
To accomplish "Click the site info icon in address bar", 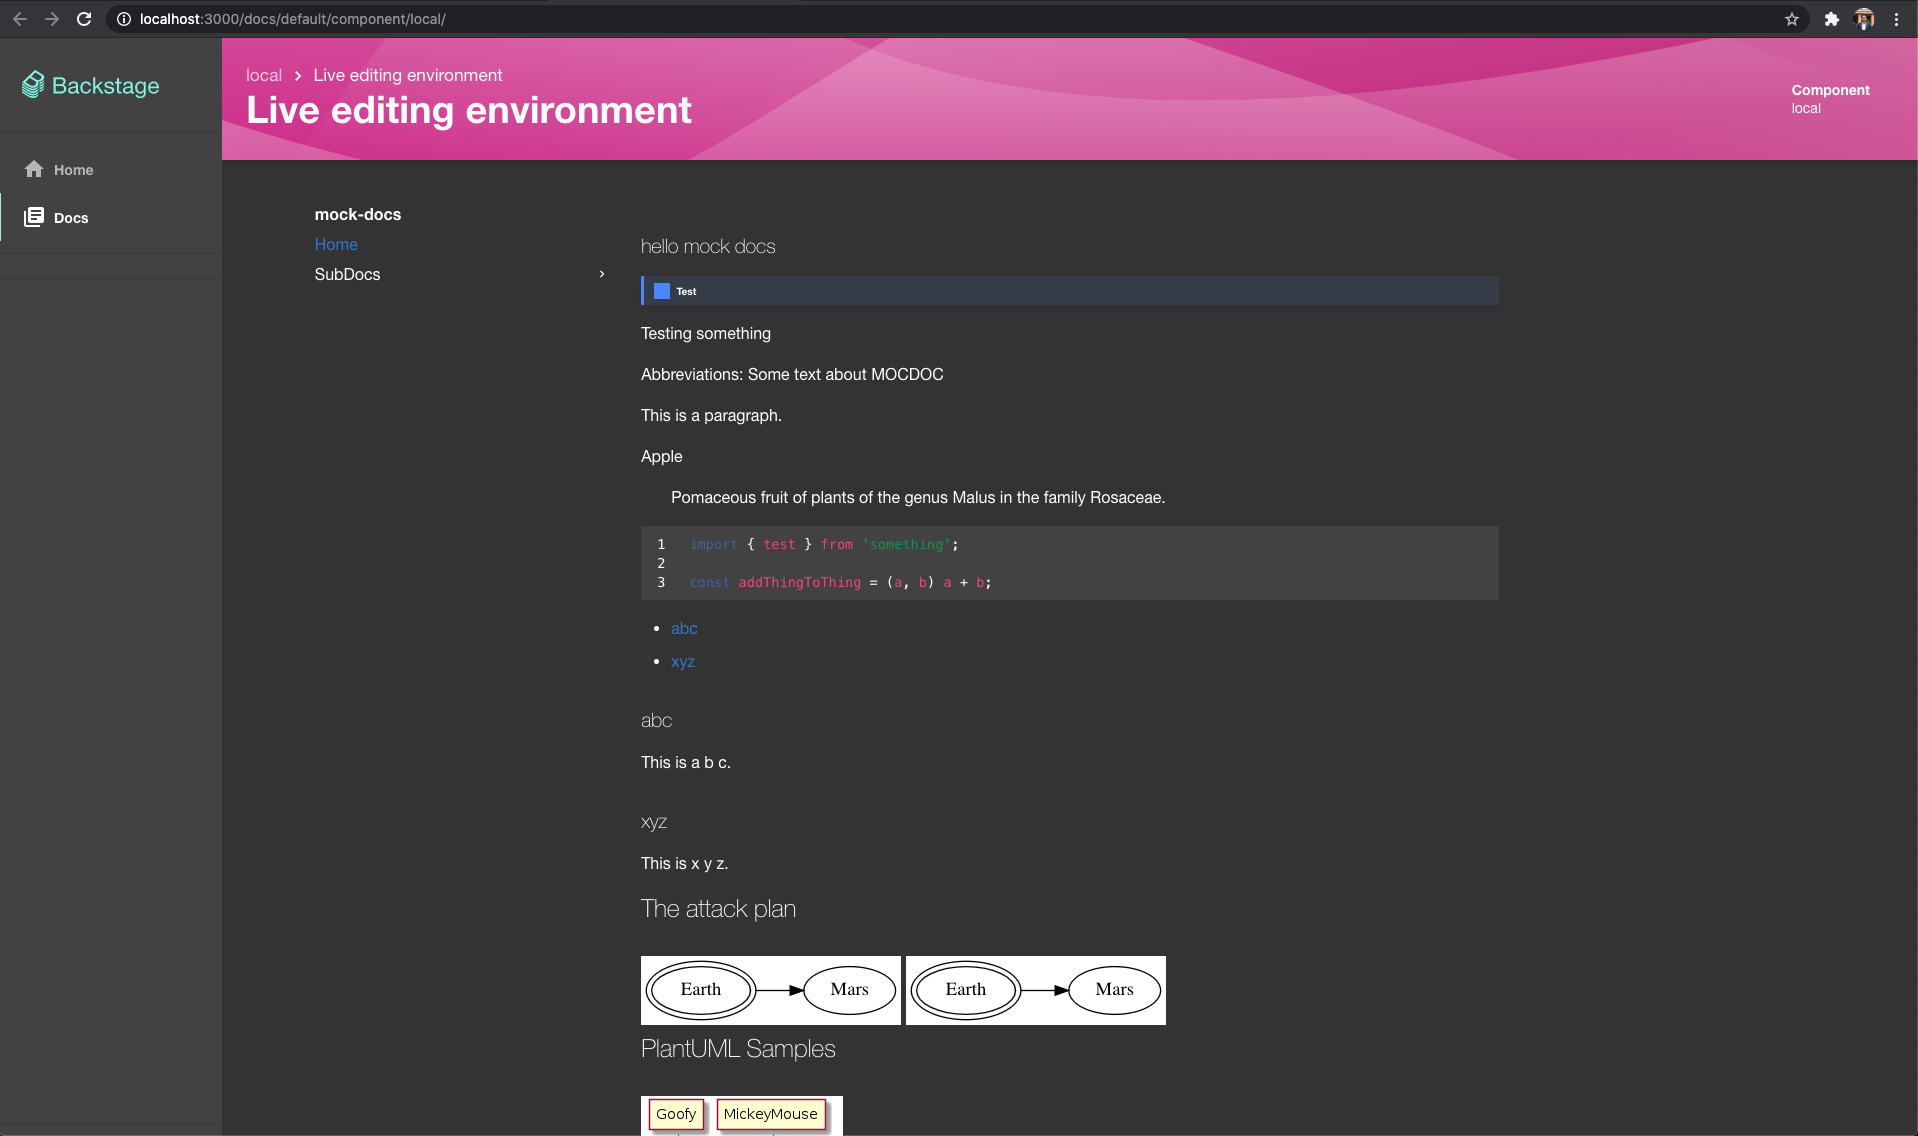I will [x=124, y=19].
